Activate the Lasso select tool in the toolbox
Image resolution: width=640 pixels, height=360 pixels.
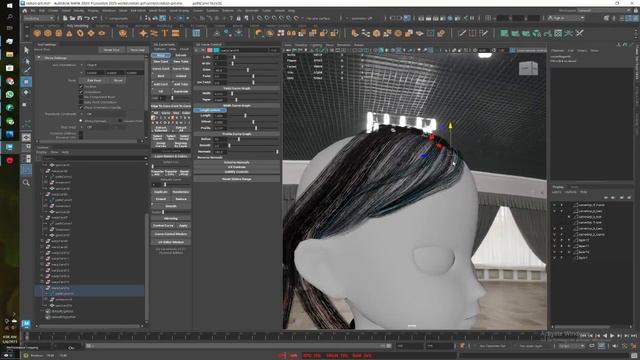coord(27,61)
